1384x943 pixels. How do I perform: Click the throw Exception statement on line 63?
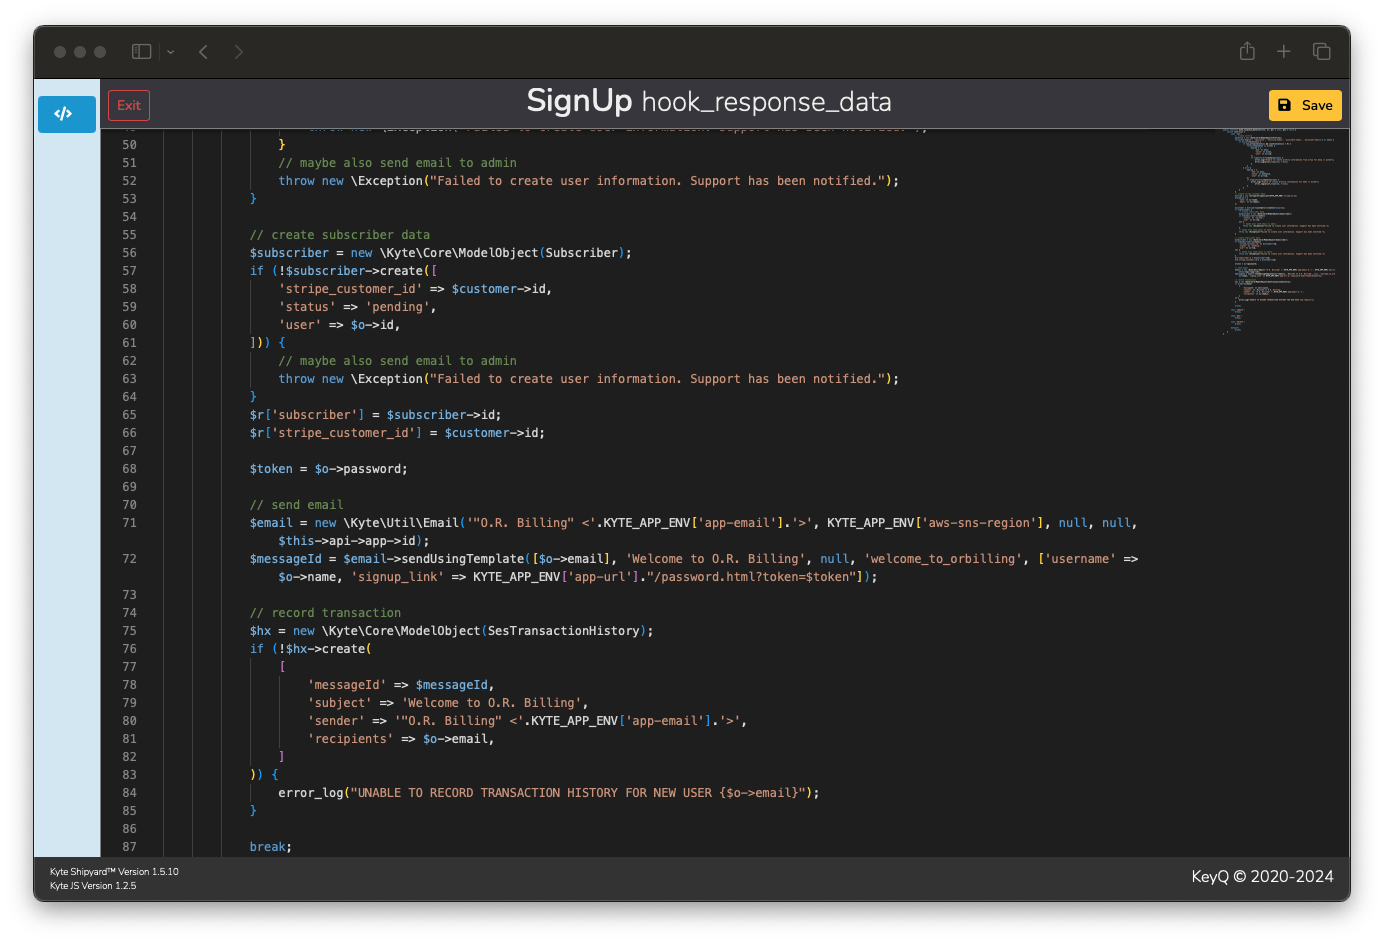click(589, 379)
